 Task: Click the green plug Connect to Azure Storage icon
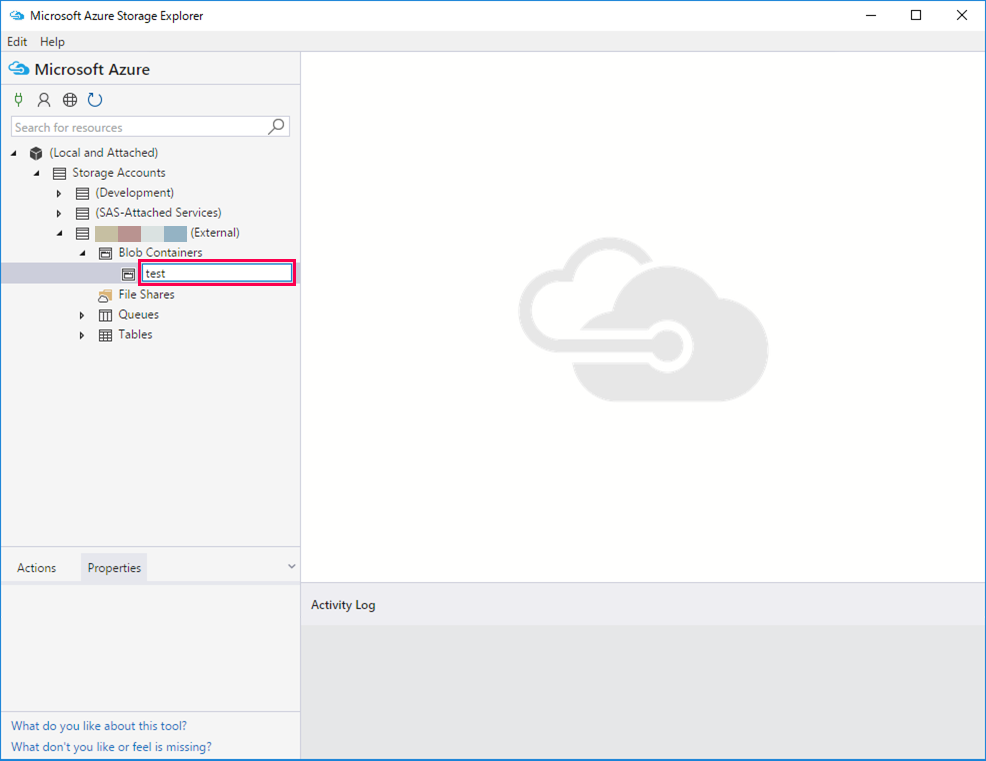(18, 99)
